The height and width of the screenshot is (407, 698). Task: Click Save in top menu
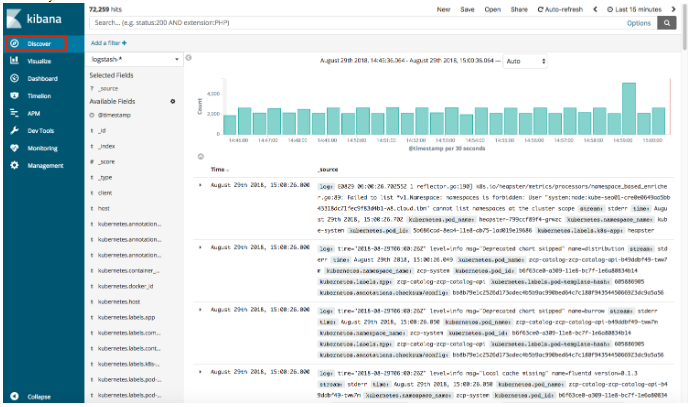point(467,9)
